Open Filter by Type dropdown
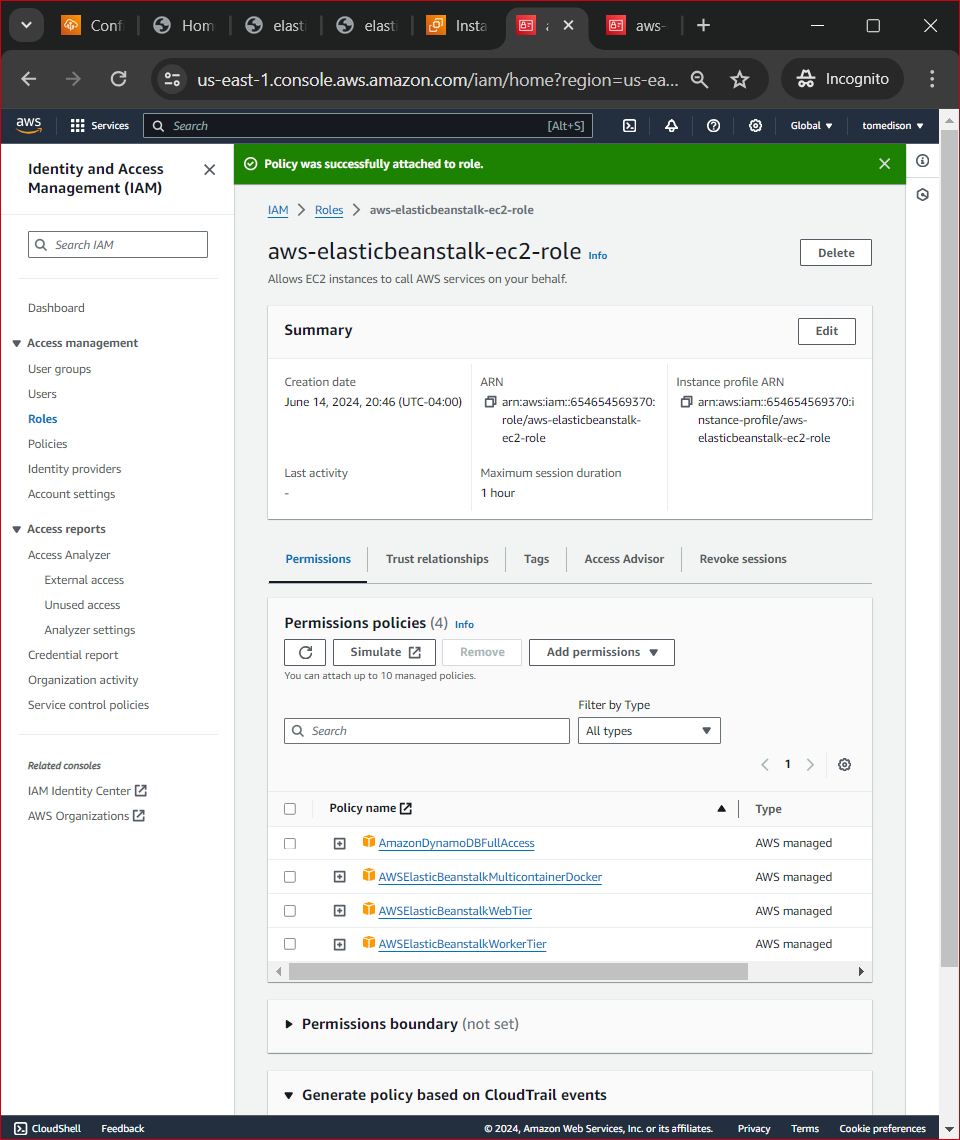The image size is (960, 1140). pyautogui.click(x=649, y=731)
